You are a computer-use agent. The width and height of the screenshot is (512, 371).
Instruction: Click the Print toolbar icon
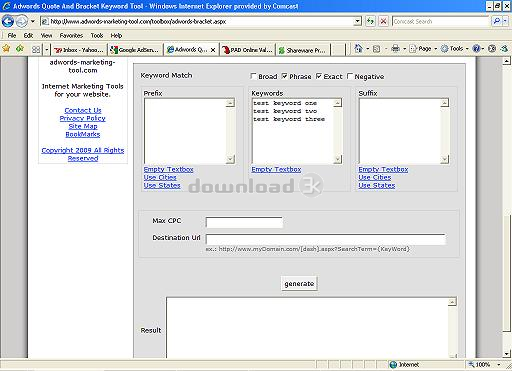[x=395, y=49]
